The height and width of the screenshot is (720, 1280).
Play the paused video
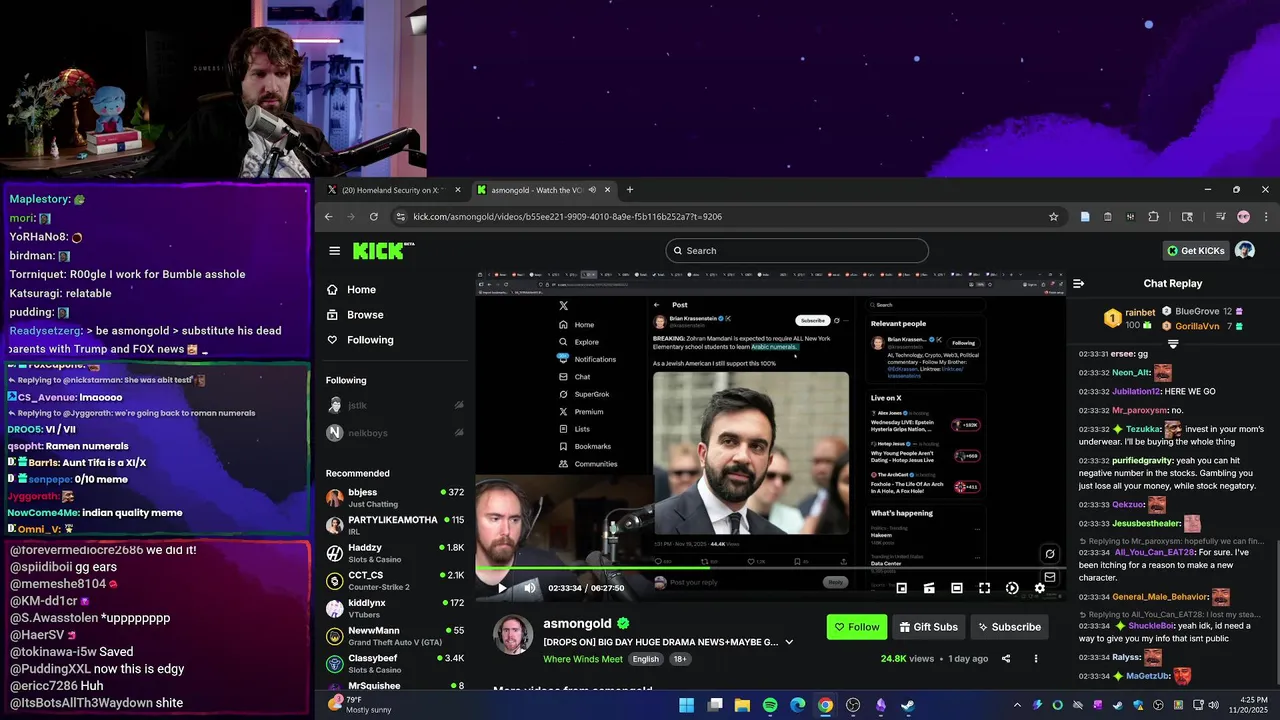click(x=502, y=588)
